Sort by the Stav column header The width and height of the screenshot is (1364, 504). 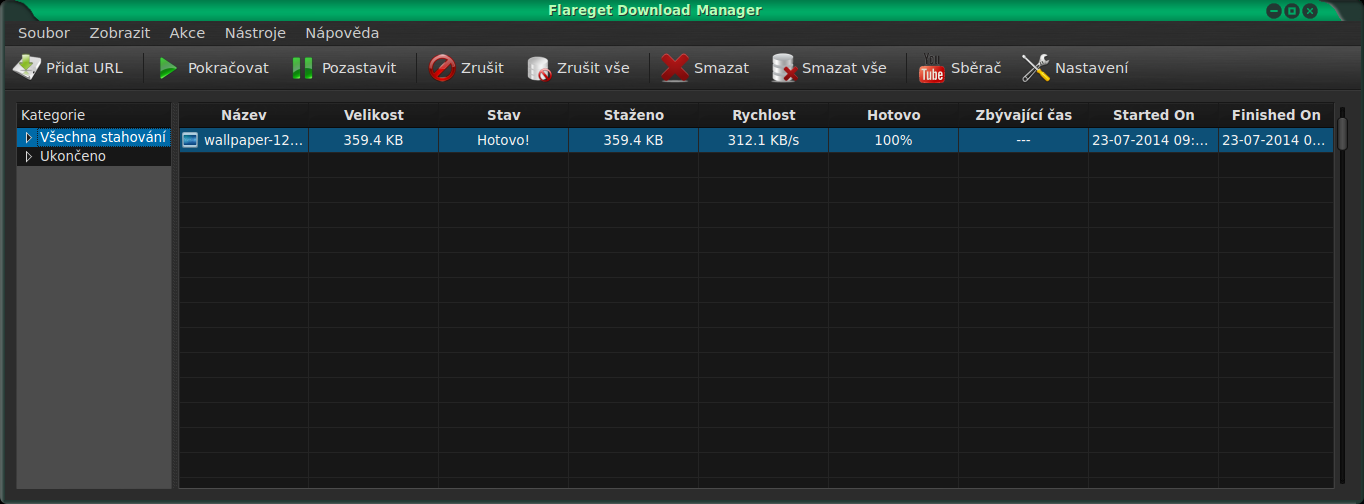pos(504,115)
